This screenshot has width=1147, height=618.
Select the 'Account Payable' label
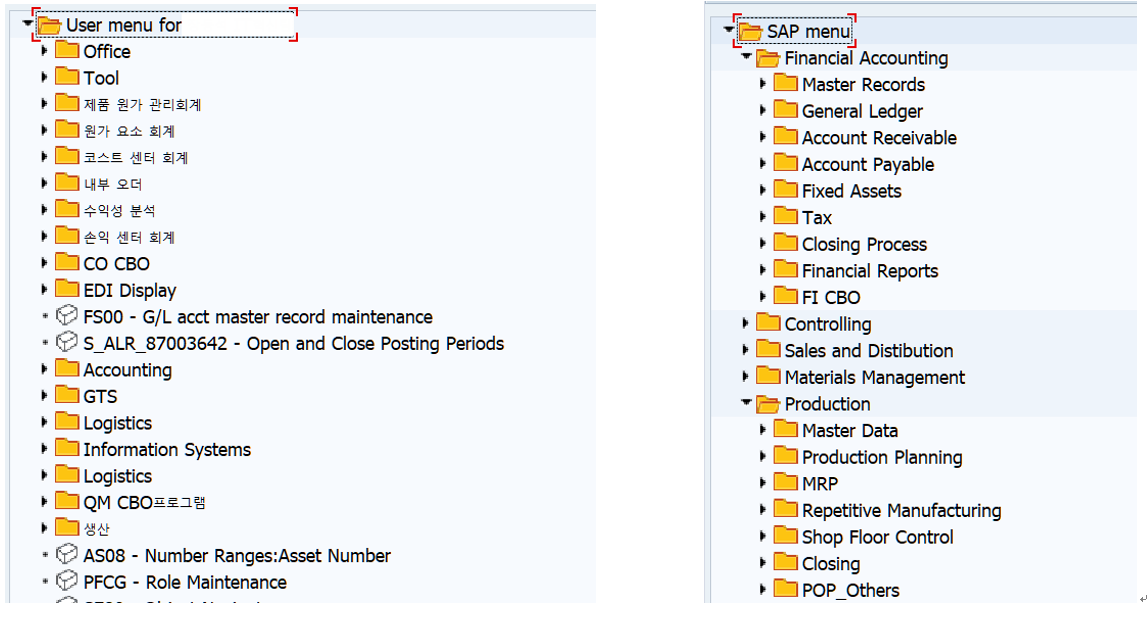click(868, 165)
